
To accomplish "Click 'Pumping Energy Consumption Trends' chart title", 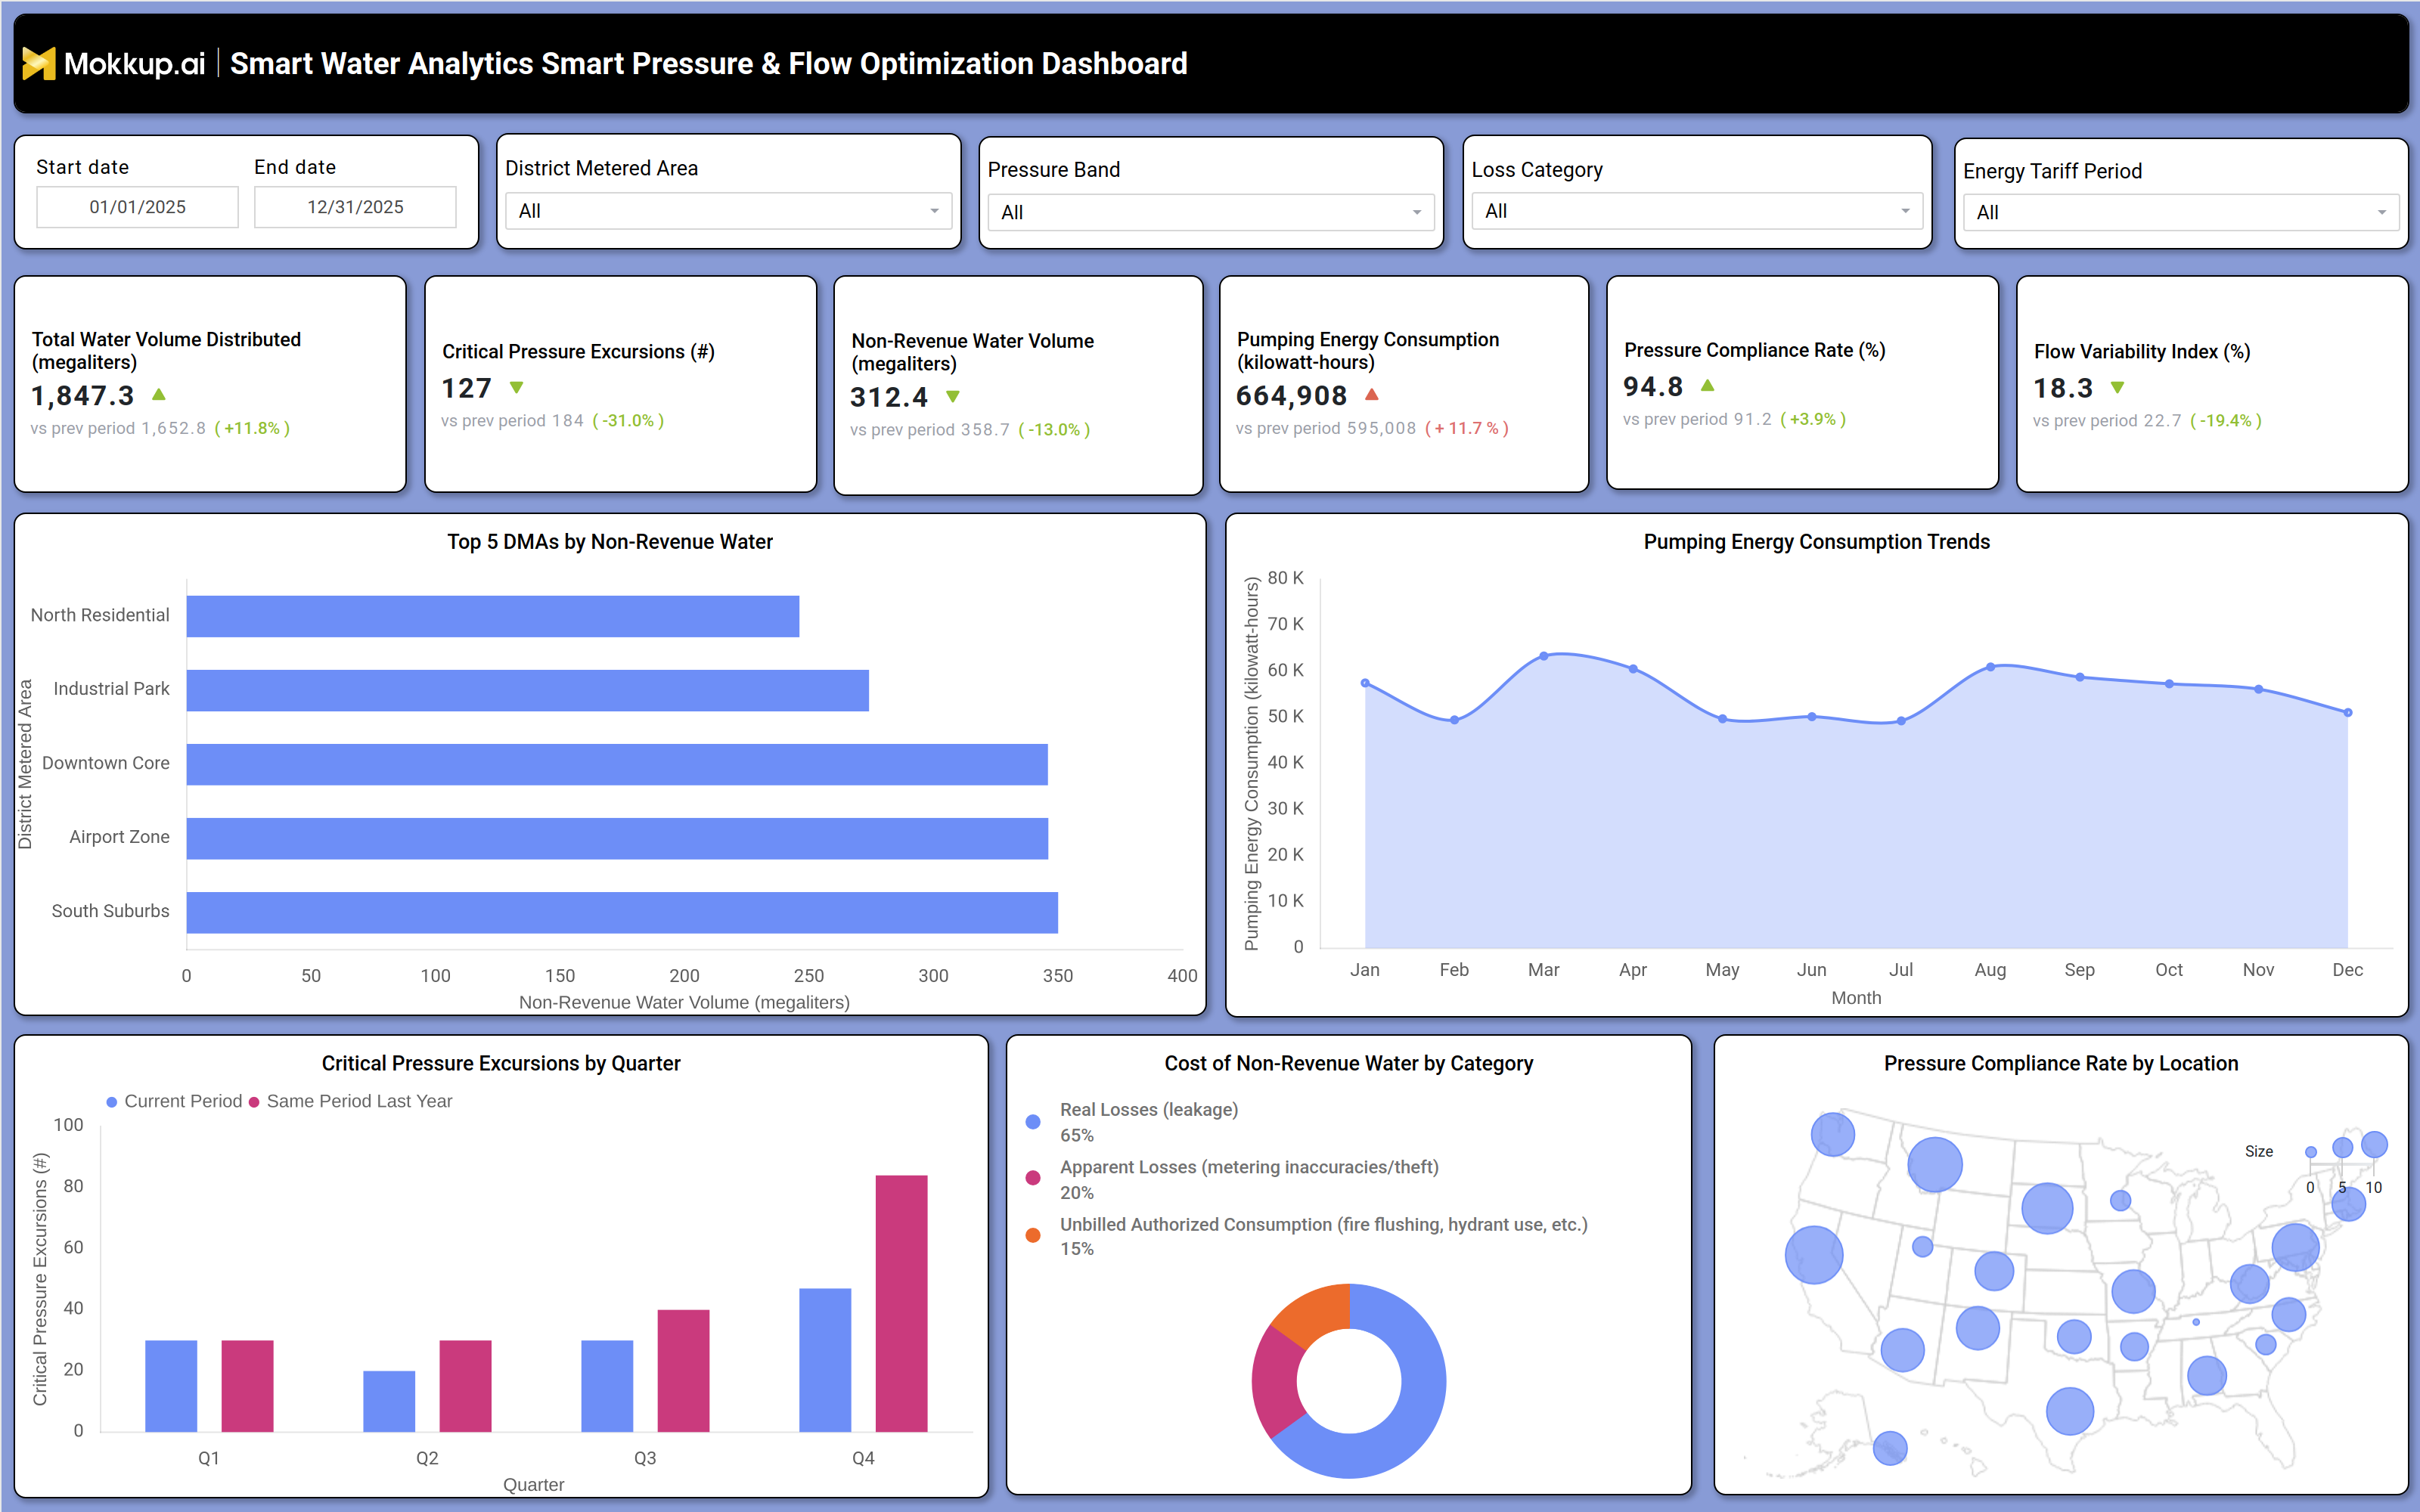I will click(x=1816, y=542).
